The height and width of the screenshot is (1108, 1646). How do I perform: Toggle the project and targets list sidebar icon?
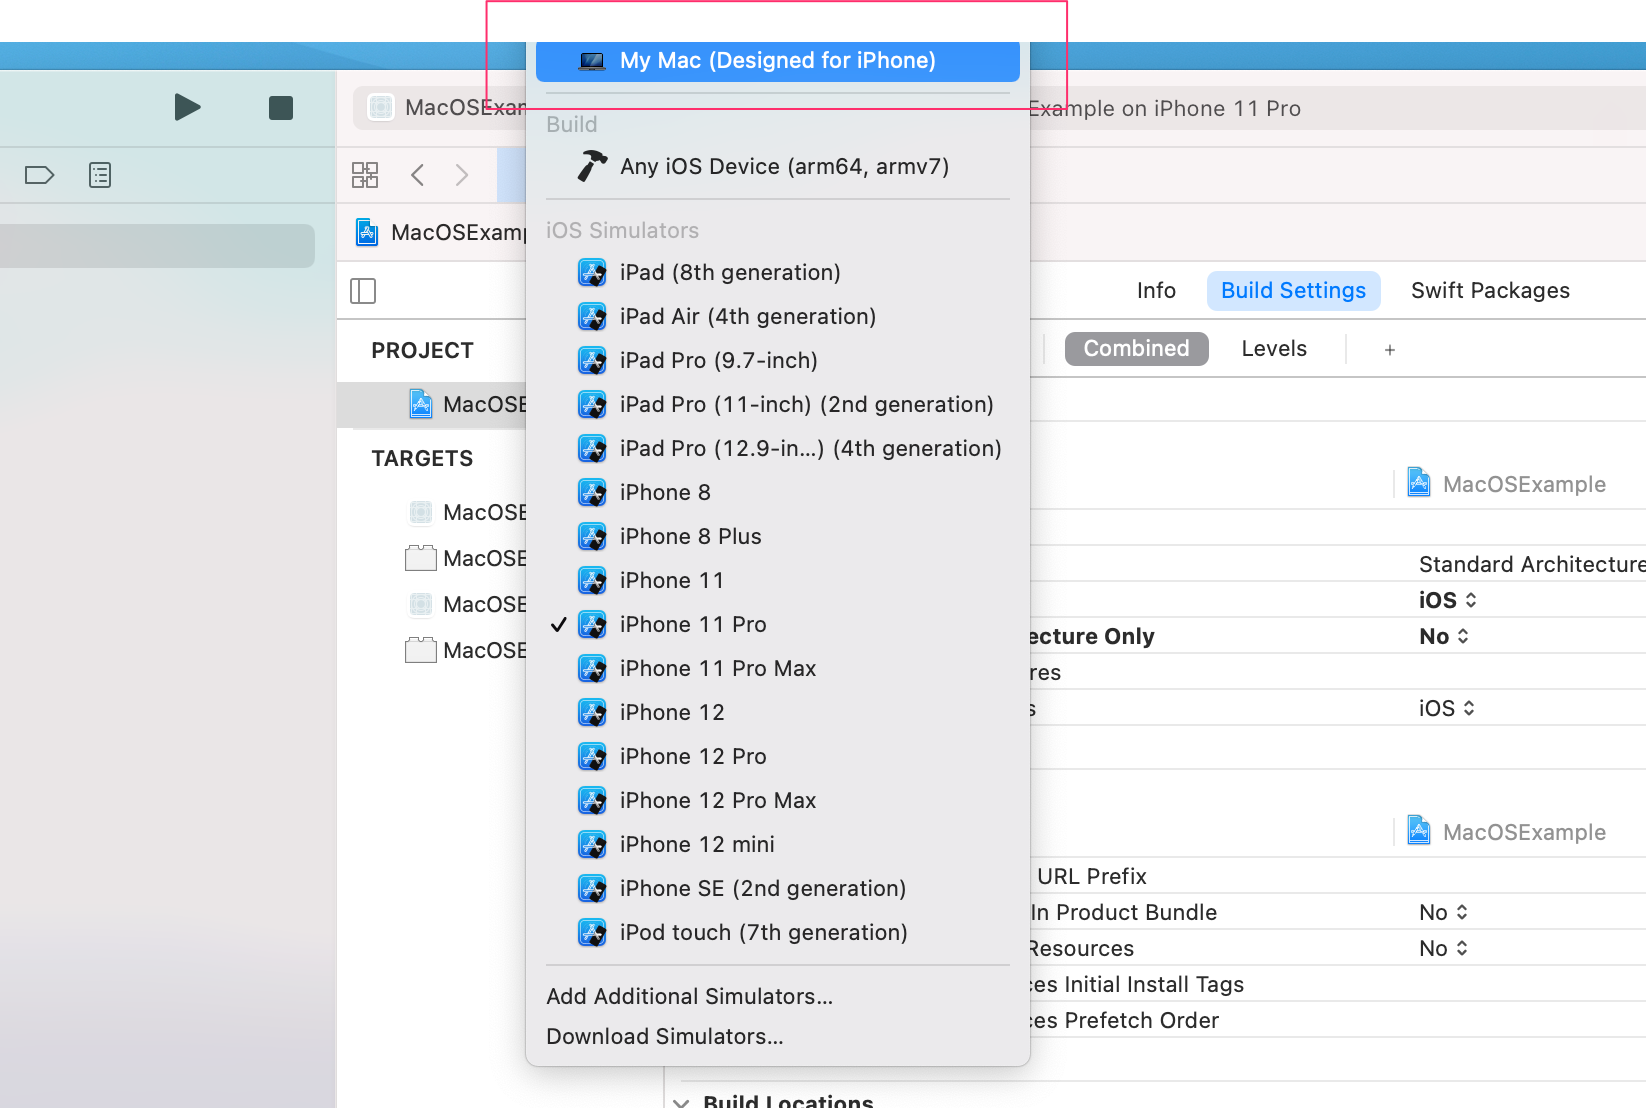tap(363, 291)
